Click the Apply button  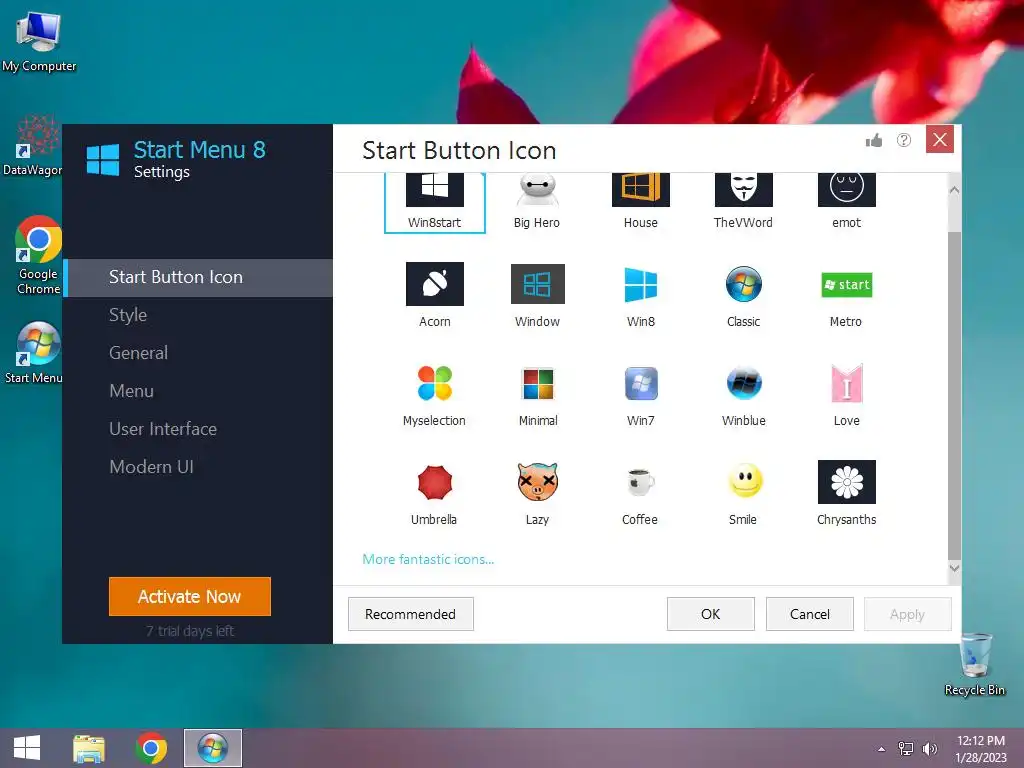[x=907, y=614]
